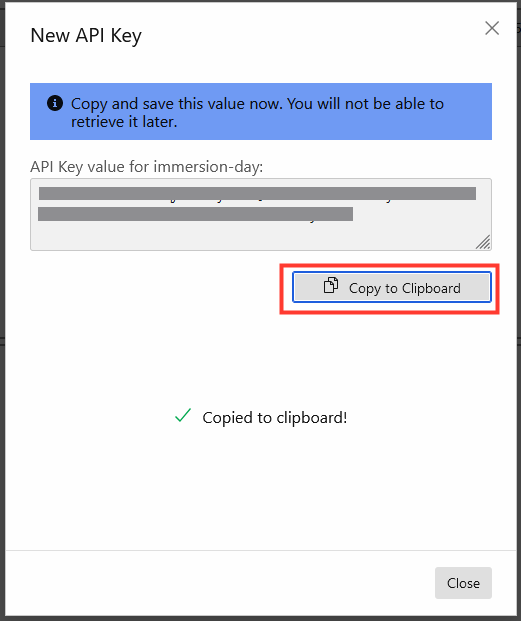Click the Copy and save warning text

257,112
